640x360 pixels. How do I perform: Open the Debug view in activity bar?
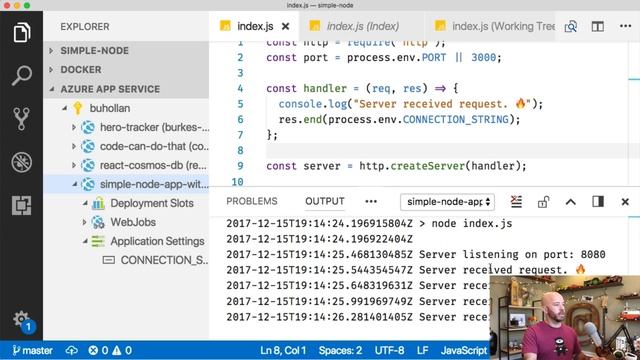pyautogui.click(x=21, y=162)
